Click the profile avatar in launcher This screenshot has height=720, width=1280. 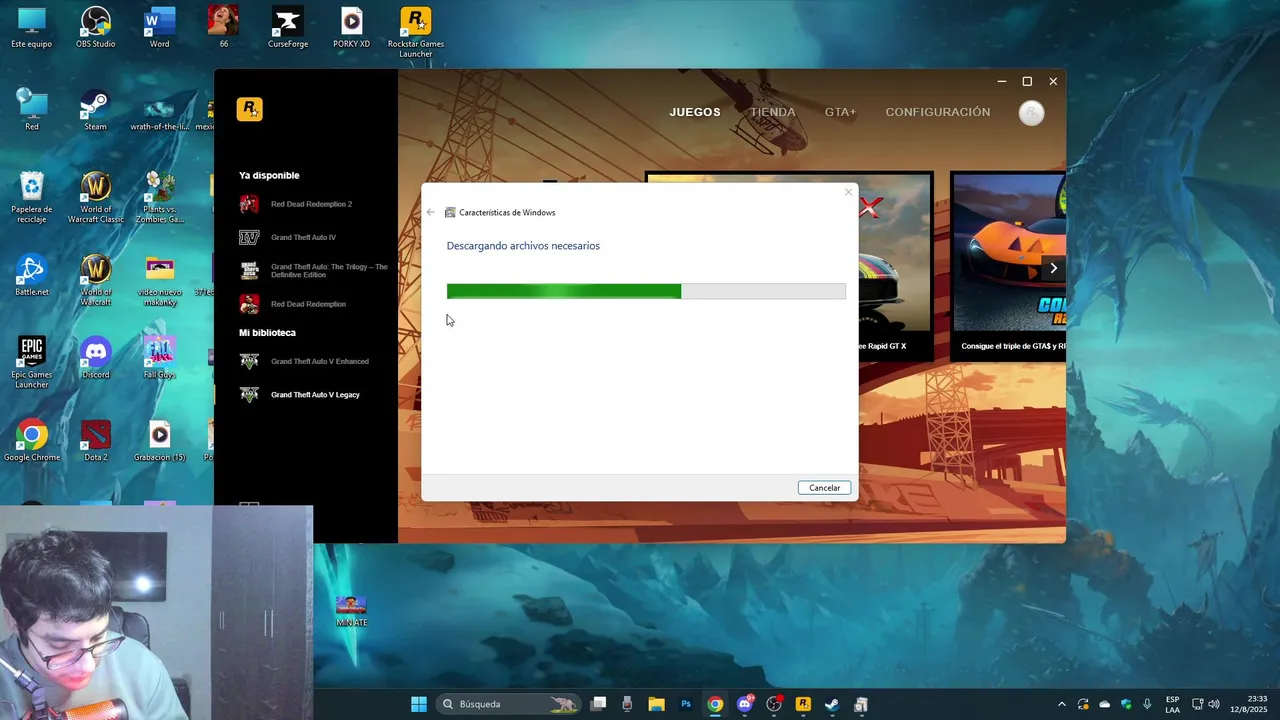1031,113
